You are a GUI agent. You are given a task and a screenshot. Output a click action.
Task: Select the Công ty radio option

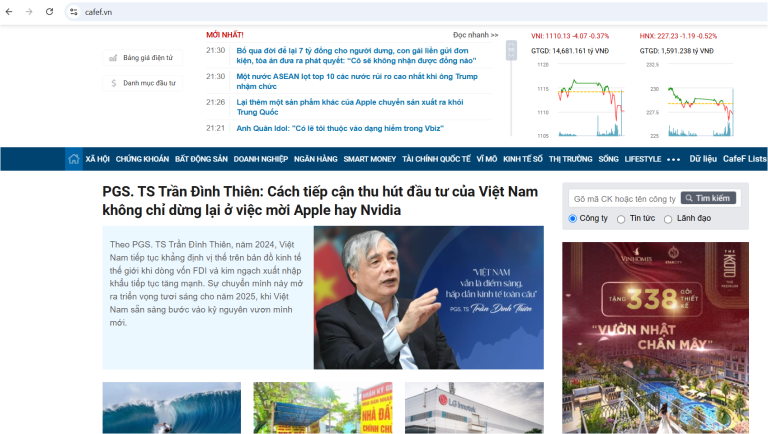(573, 218)
